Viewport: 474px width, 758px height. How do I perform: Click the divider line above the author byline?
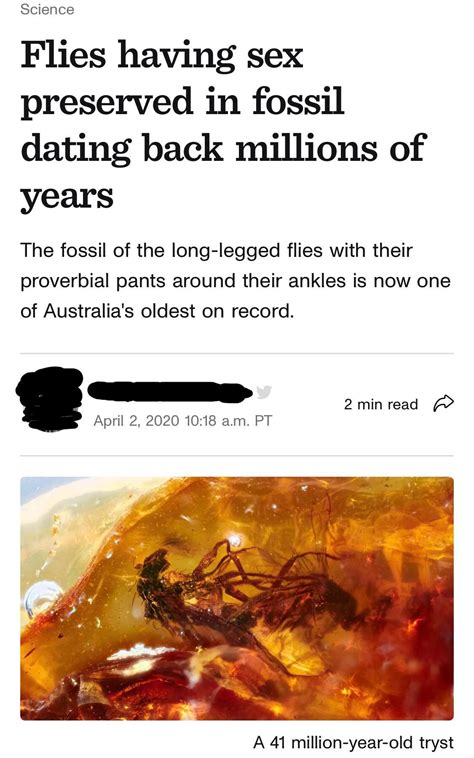237,353
